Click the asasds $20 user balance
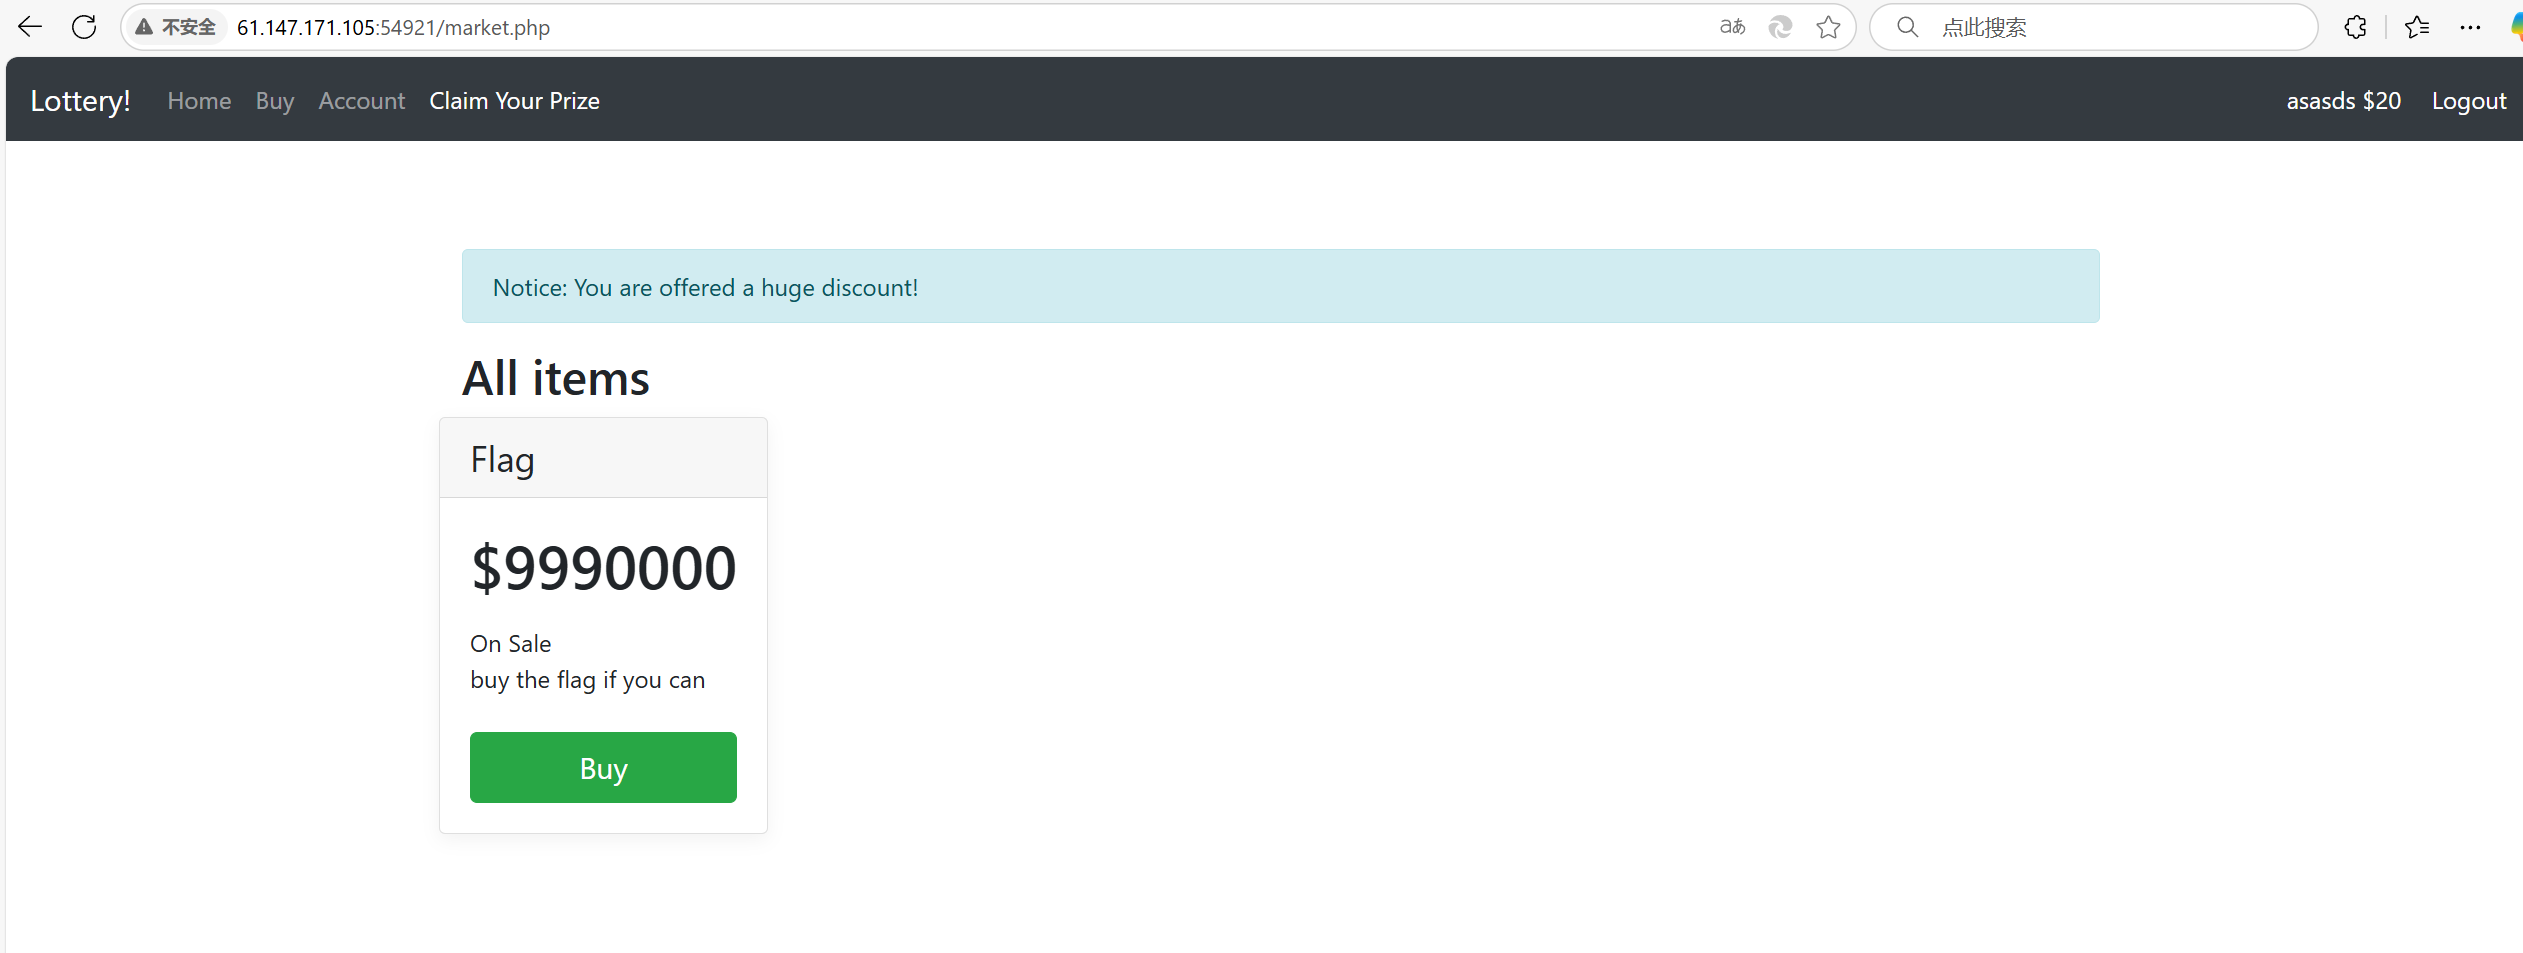 (2343, 101)
